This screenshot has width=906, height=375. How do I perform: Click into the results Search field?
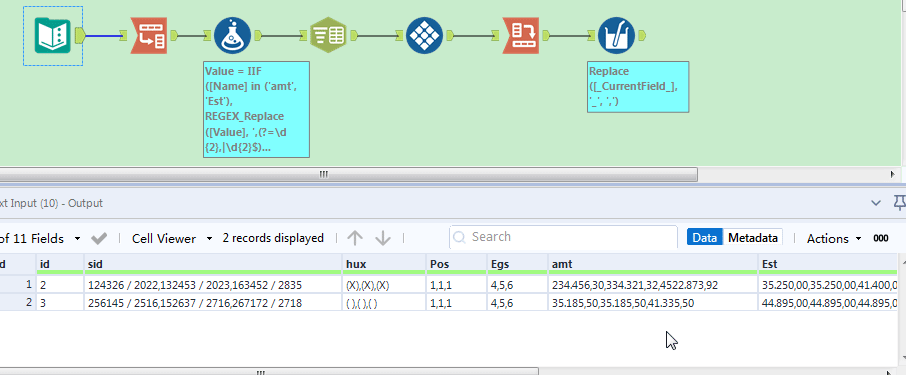pyautogui.click(x=563, y=237)
